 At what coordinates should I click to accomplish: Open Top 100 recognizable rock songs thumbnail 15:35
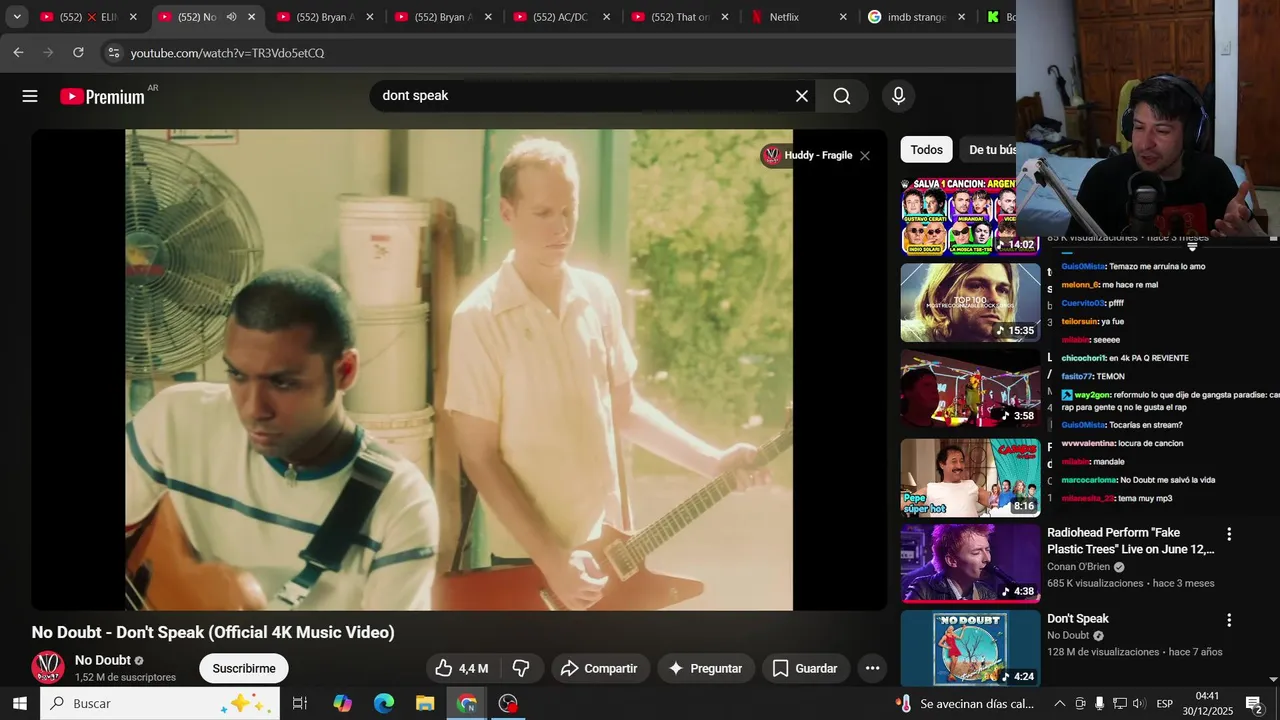click(x=970, y=302)
